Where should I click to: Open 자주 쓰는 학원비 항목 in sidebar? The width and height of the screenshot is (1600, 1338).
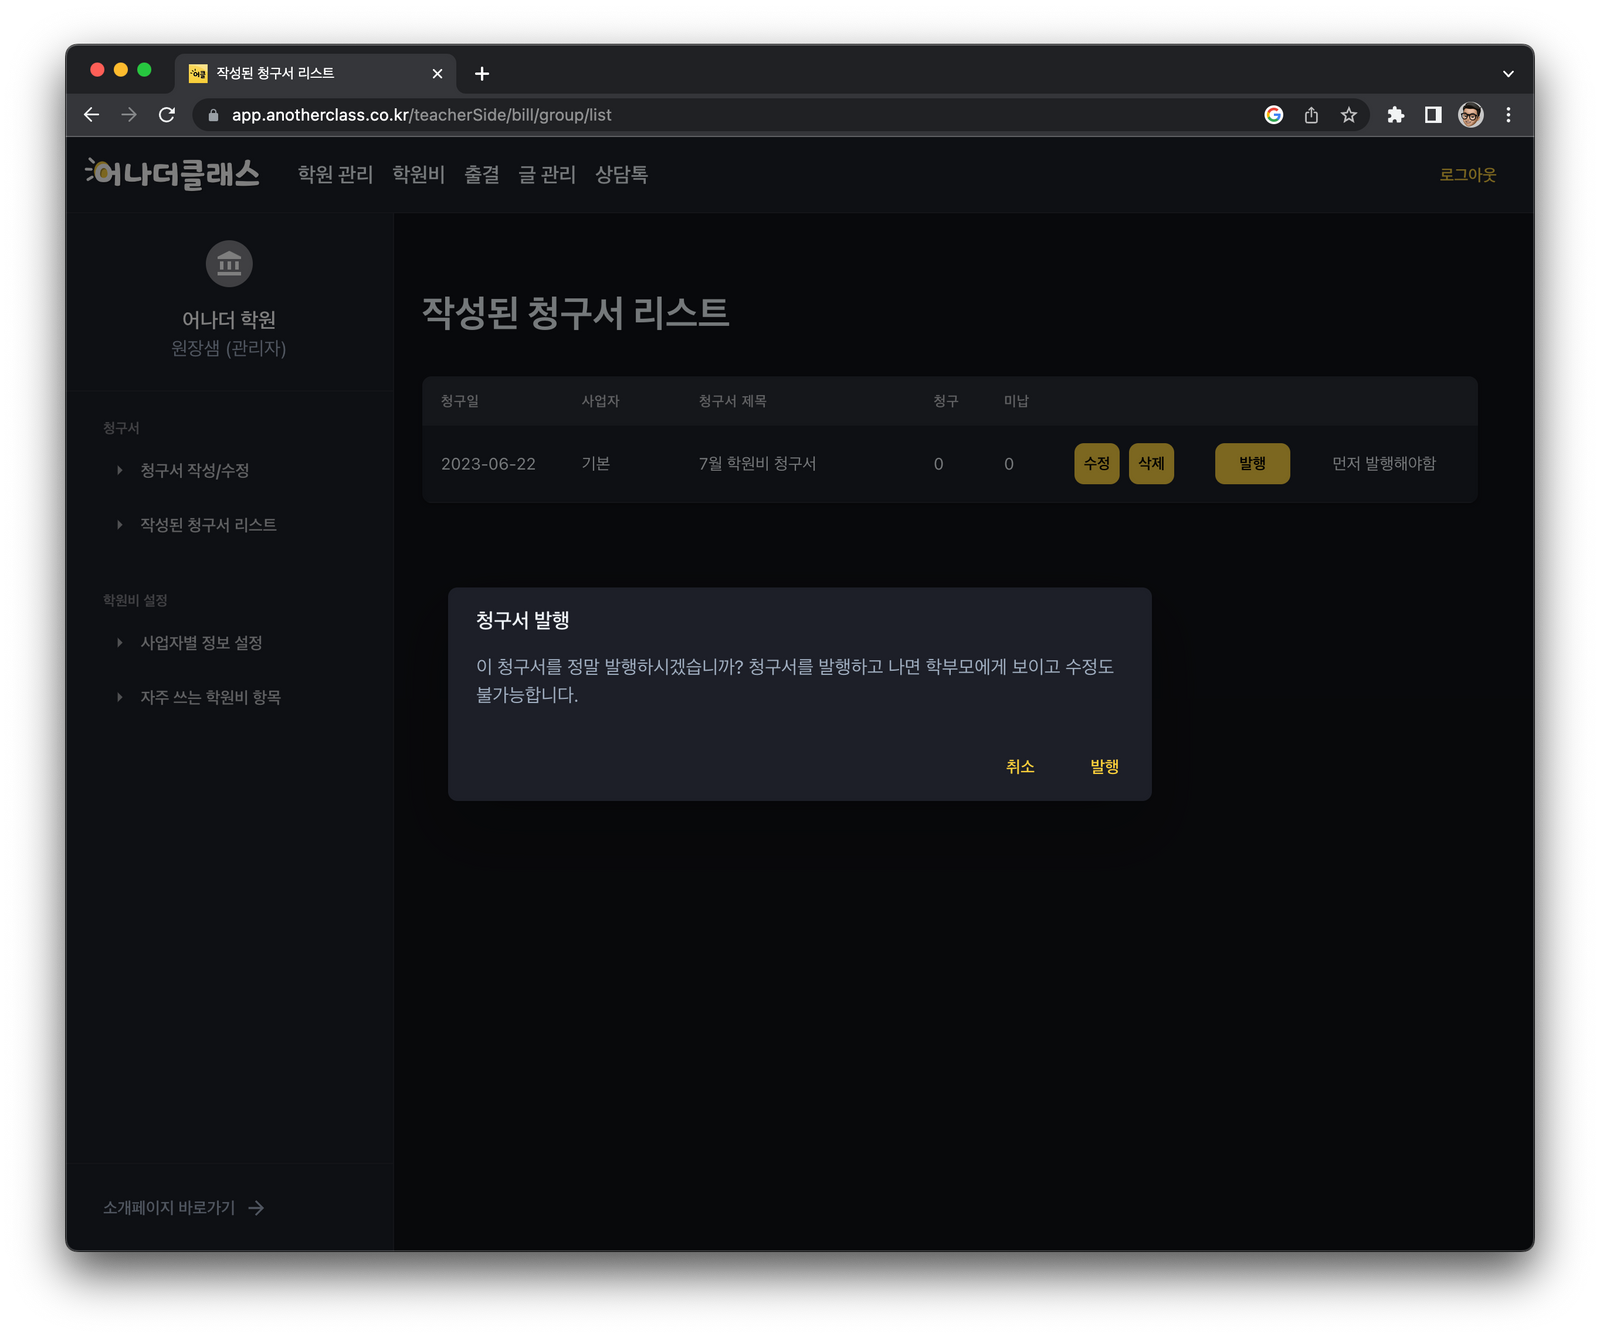[210, 697]
